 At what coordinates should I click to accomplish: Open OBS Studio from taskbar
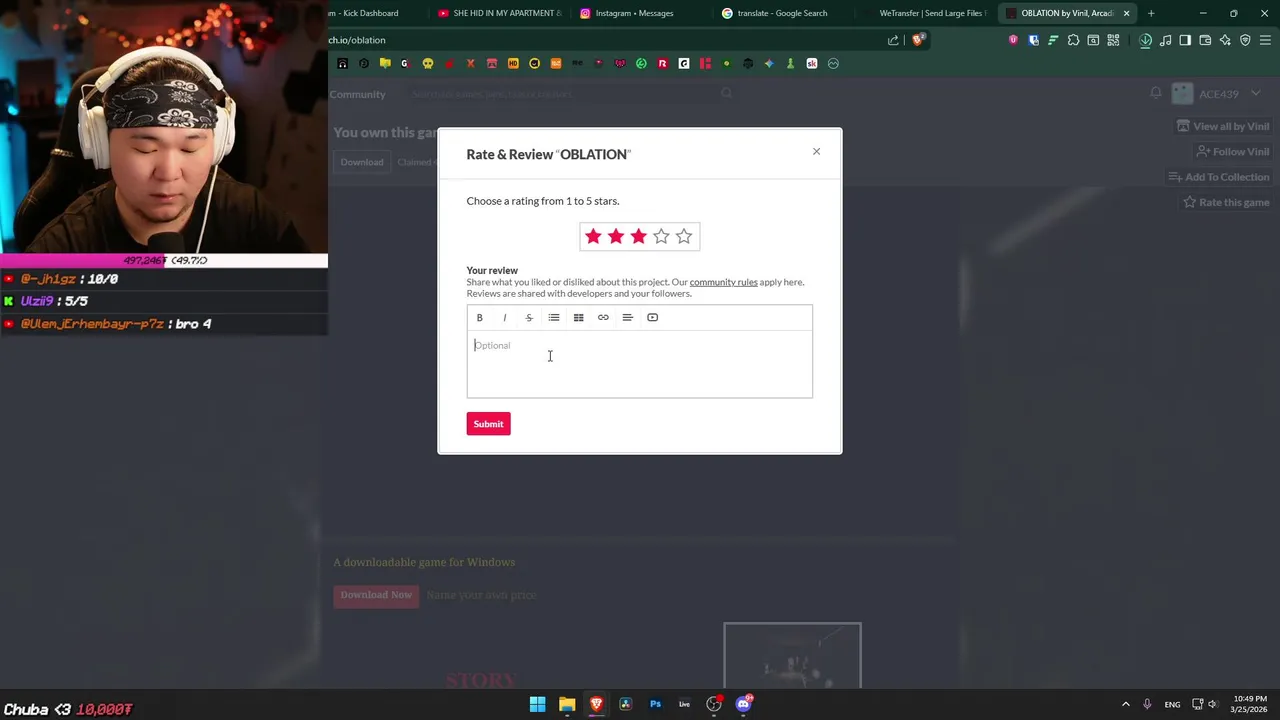714,704
